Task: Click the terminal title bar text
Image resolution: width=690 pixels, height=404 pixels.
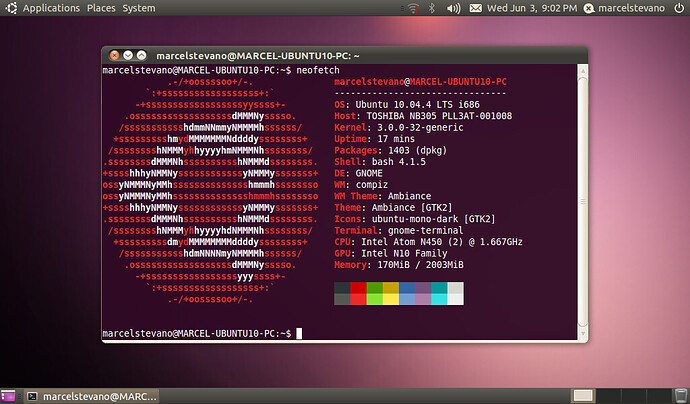Action: click(258, 56)
